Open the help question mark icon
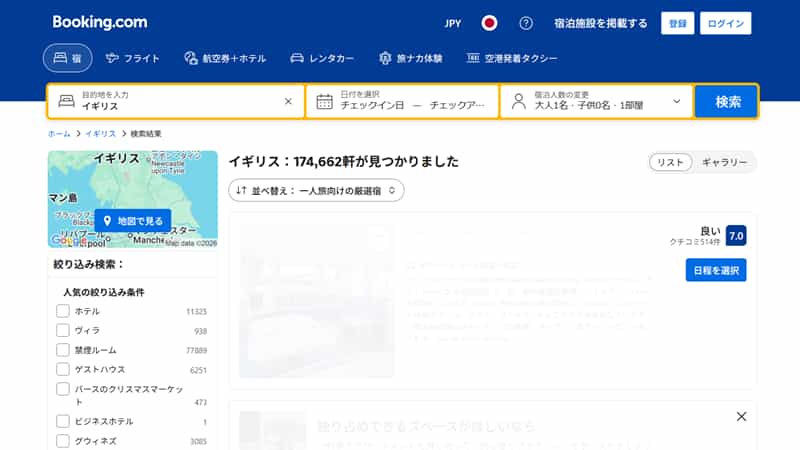Viewport: 800px width, 450px height. point(526,23)
